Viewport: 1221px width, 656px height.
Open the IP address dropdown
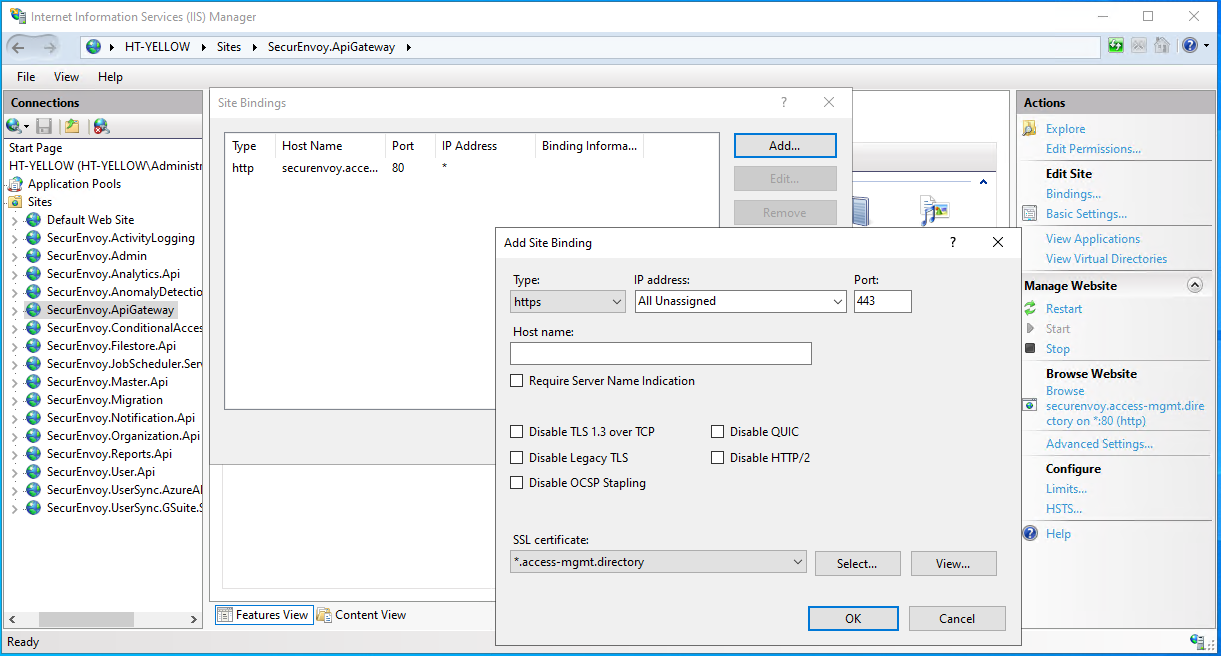[x=740, y=301]
